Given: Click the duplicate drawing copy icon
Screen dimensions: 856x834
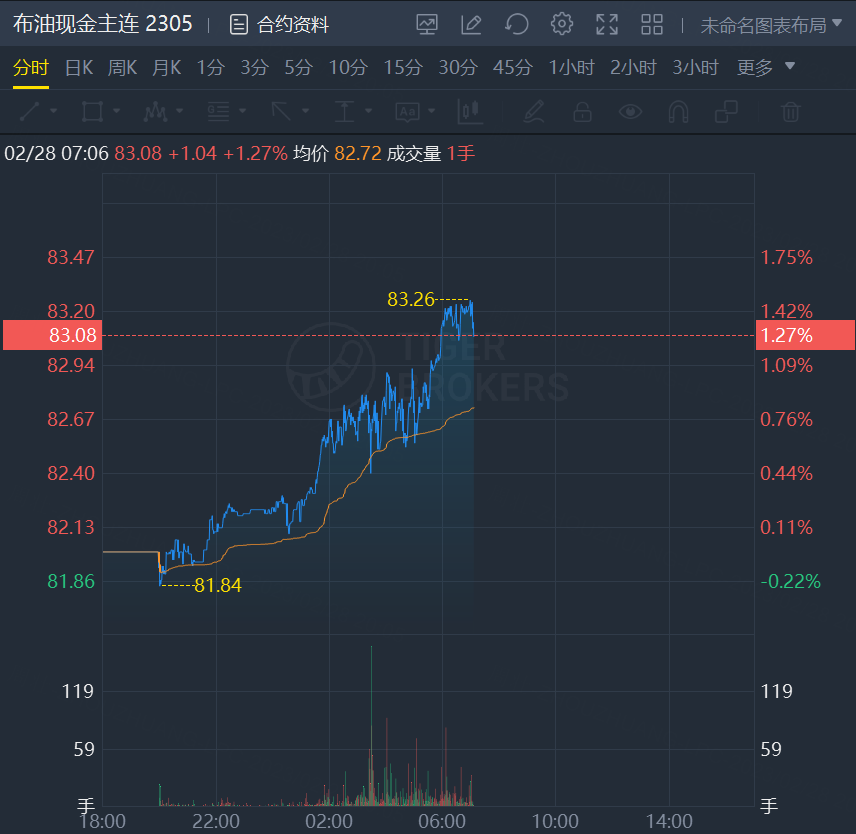Looking at the screenshot, I should tap(727, 111).
